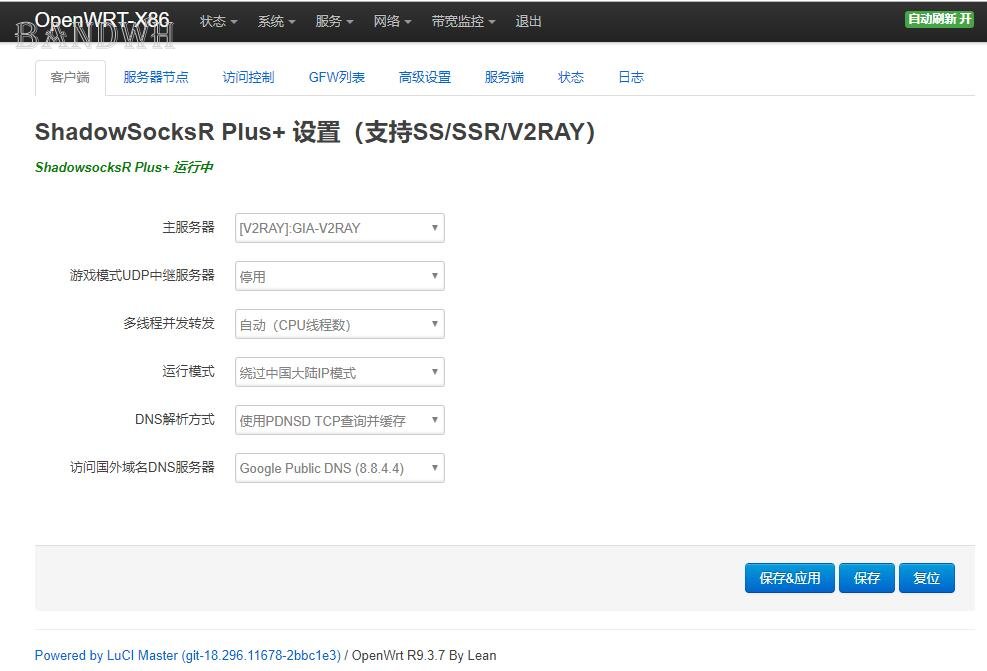Click the DNS解析方式 field label
Viewport: 987px width, 671px height.
pos(175,419)
